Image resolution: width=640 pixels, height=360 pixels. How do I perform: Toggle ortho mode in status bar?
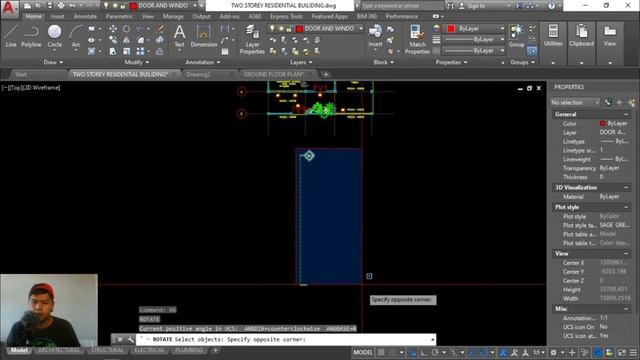(x=424, y=352)
